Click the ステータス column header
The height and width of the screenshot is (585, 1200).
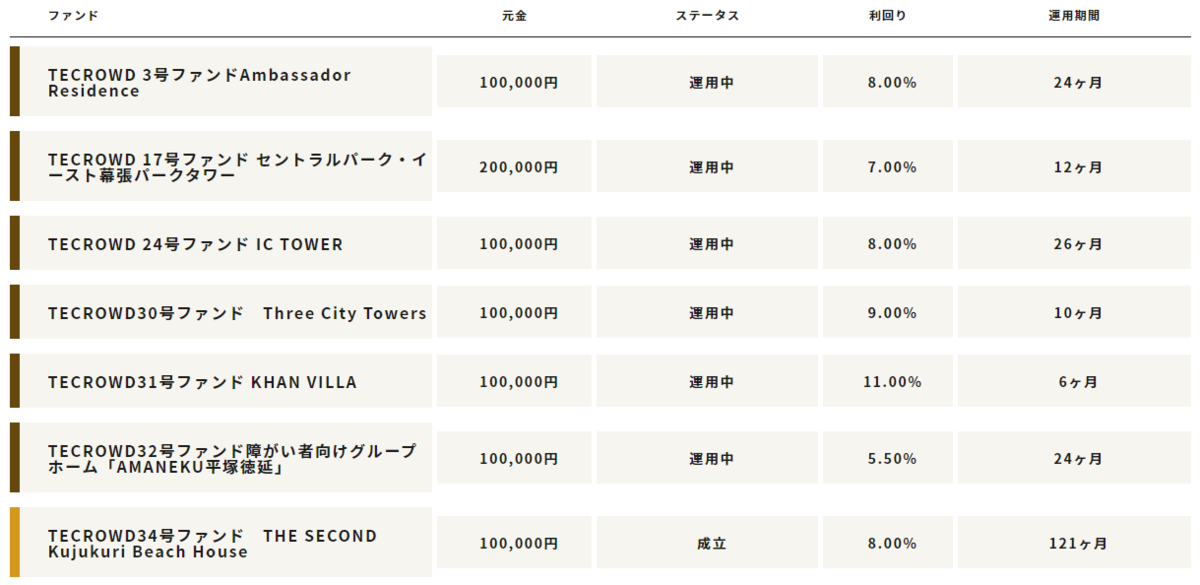(x=707, y=16)
